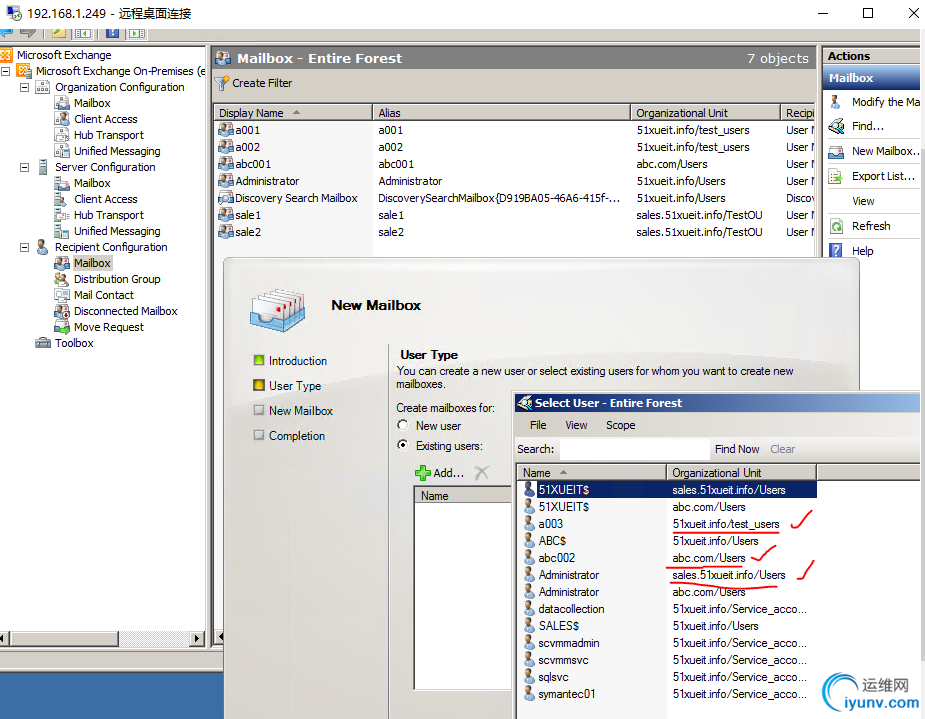
Task: Select the Existing users radio button
Action: pos(403,445)
